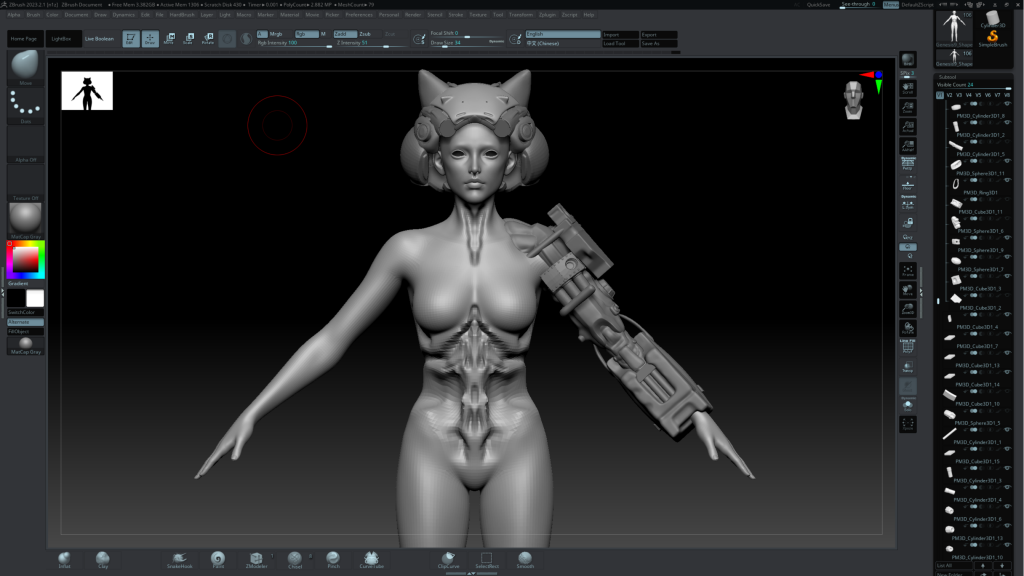
Task: Open the Preferences menu
Action: click(359, 15)
